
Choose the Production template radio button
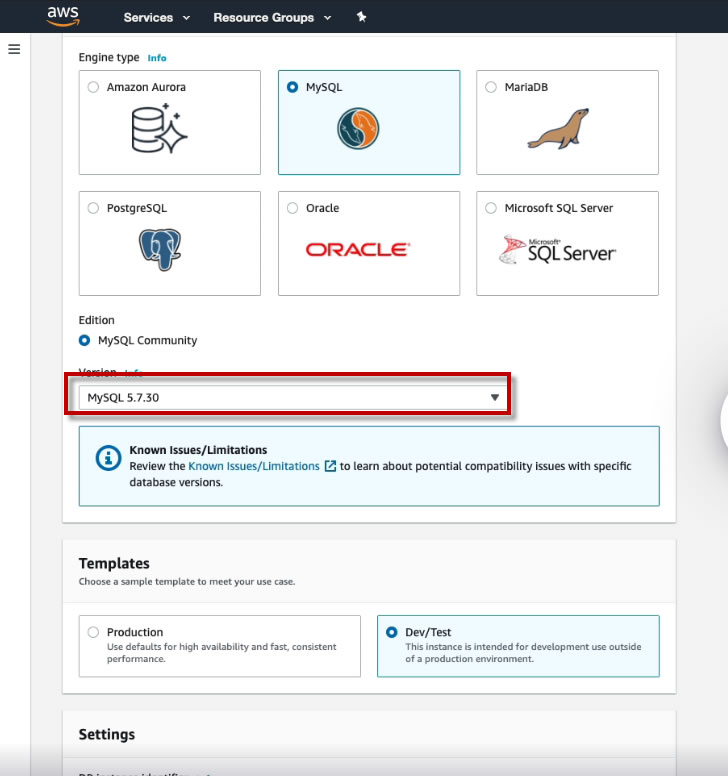click(93, 632)
